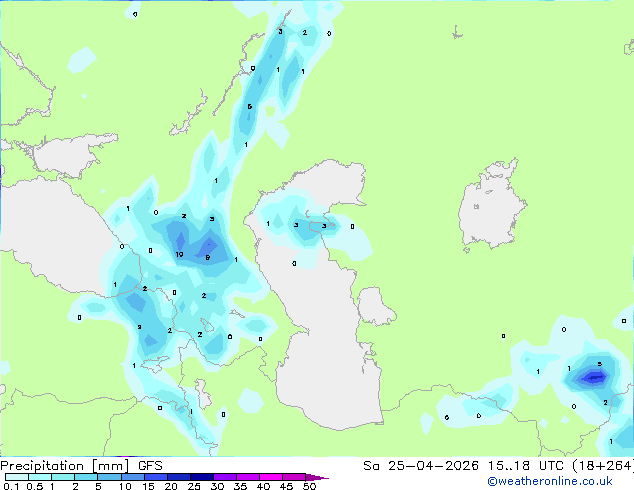Click the "0.1" legend scale label
This screenshot has height=490, width=634.
pos(11,486)
